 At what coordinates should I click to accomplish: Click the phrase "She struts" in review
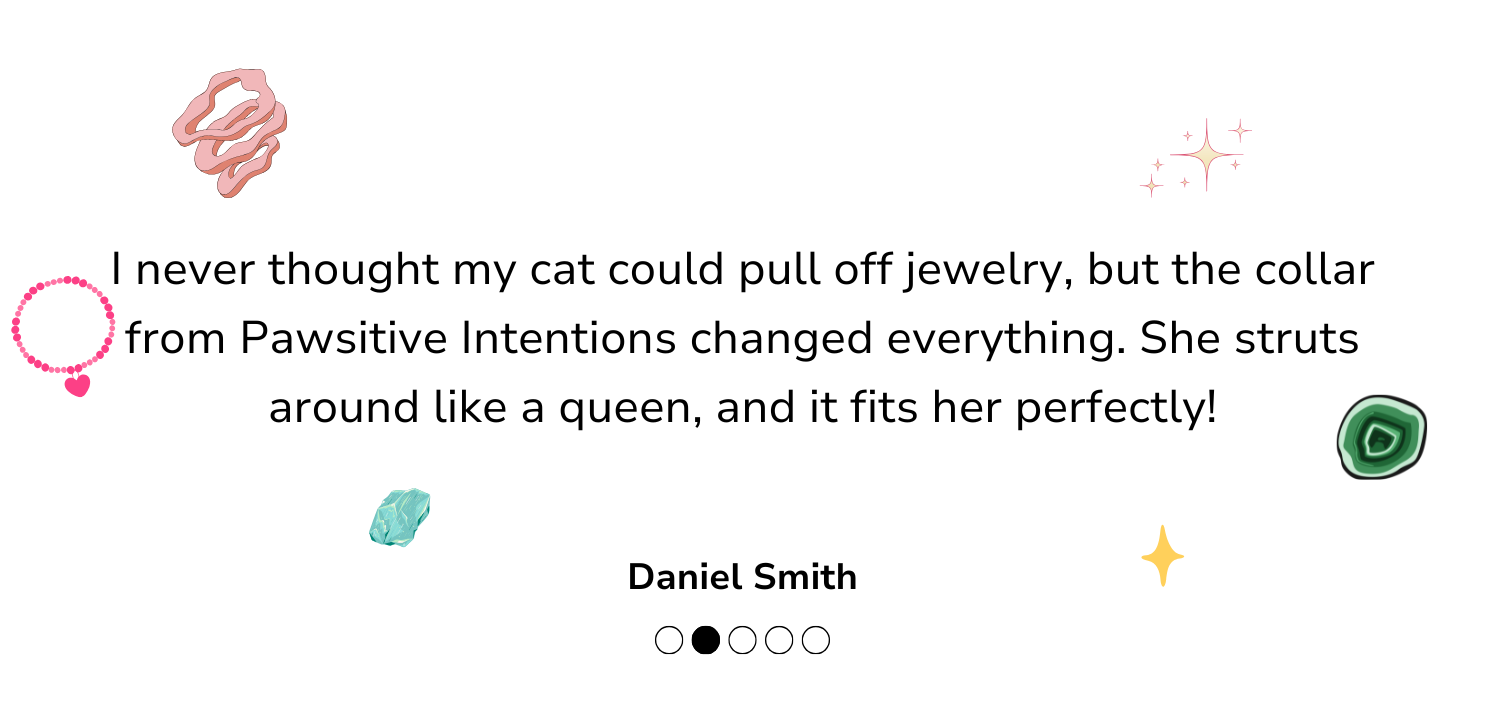pyautogui.click(x=1249, y=339)
